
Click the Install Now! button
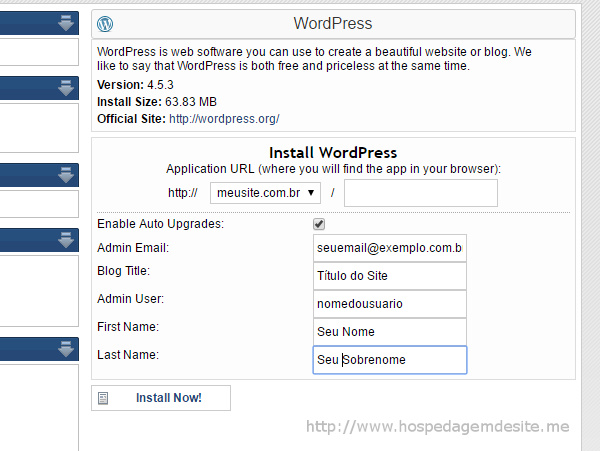tap(161, 398)
